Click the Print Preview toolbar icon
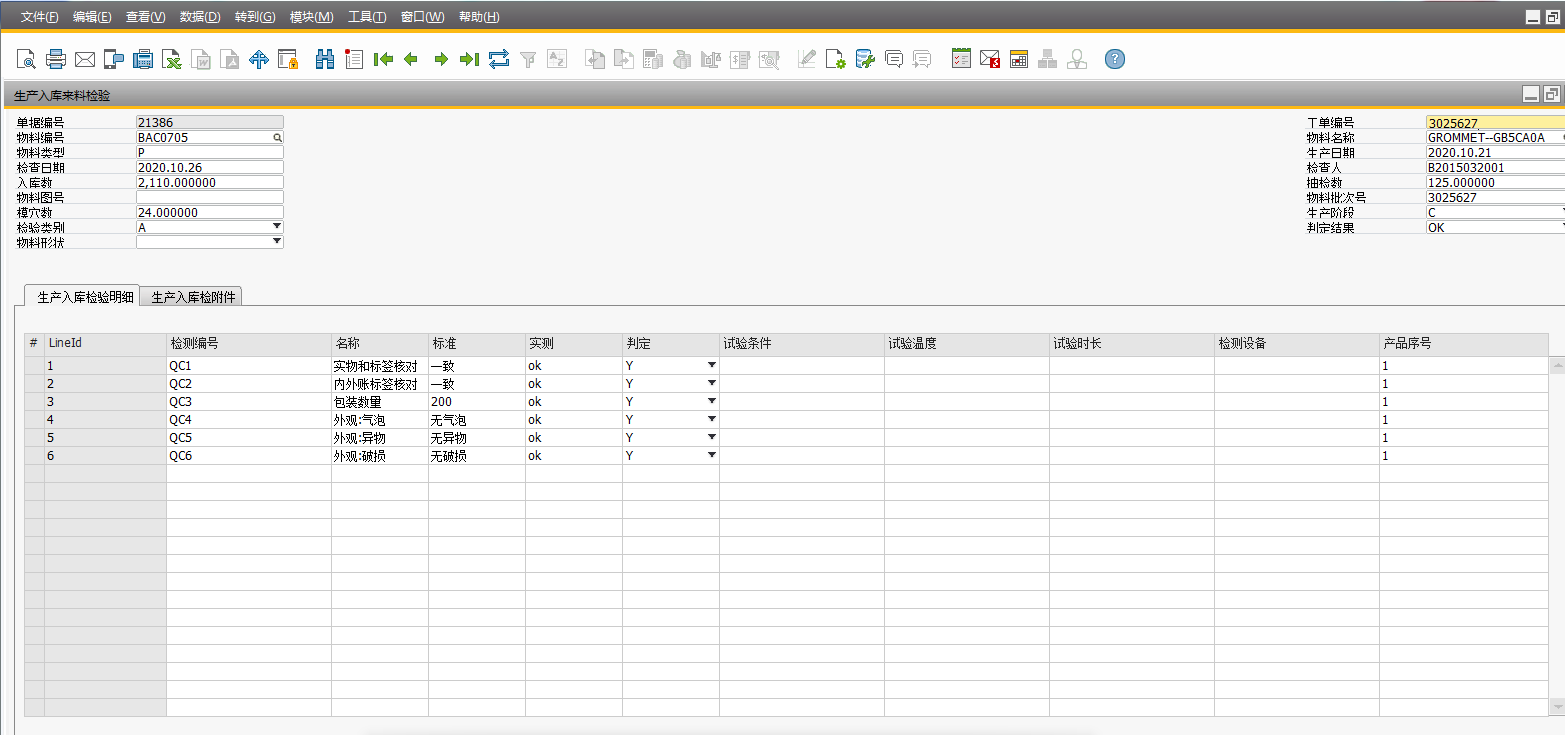This screenshot has width=1565, height=735. click(26, 60)
